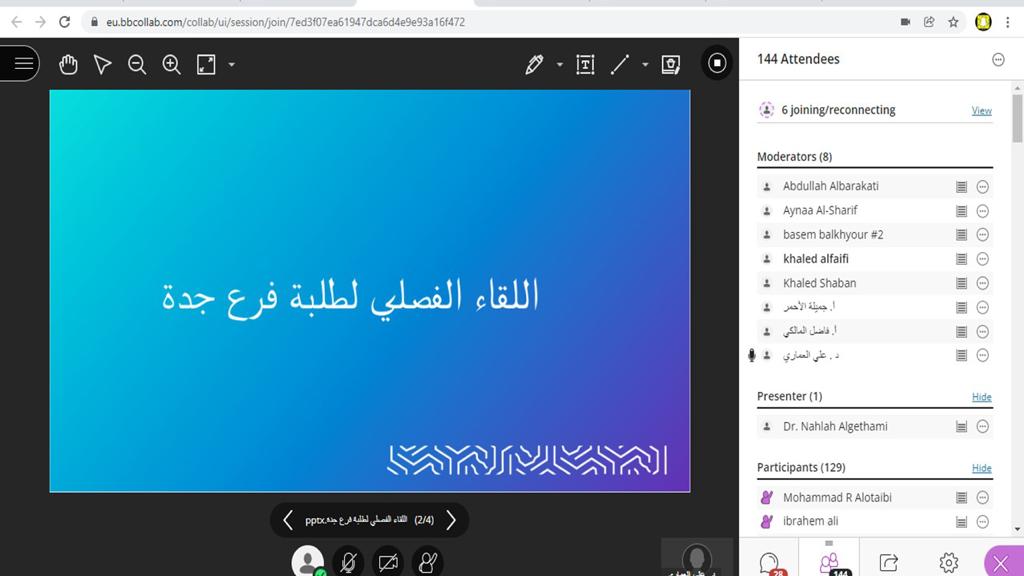Open the session menu hamburger button

click(22, 64)
